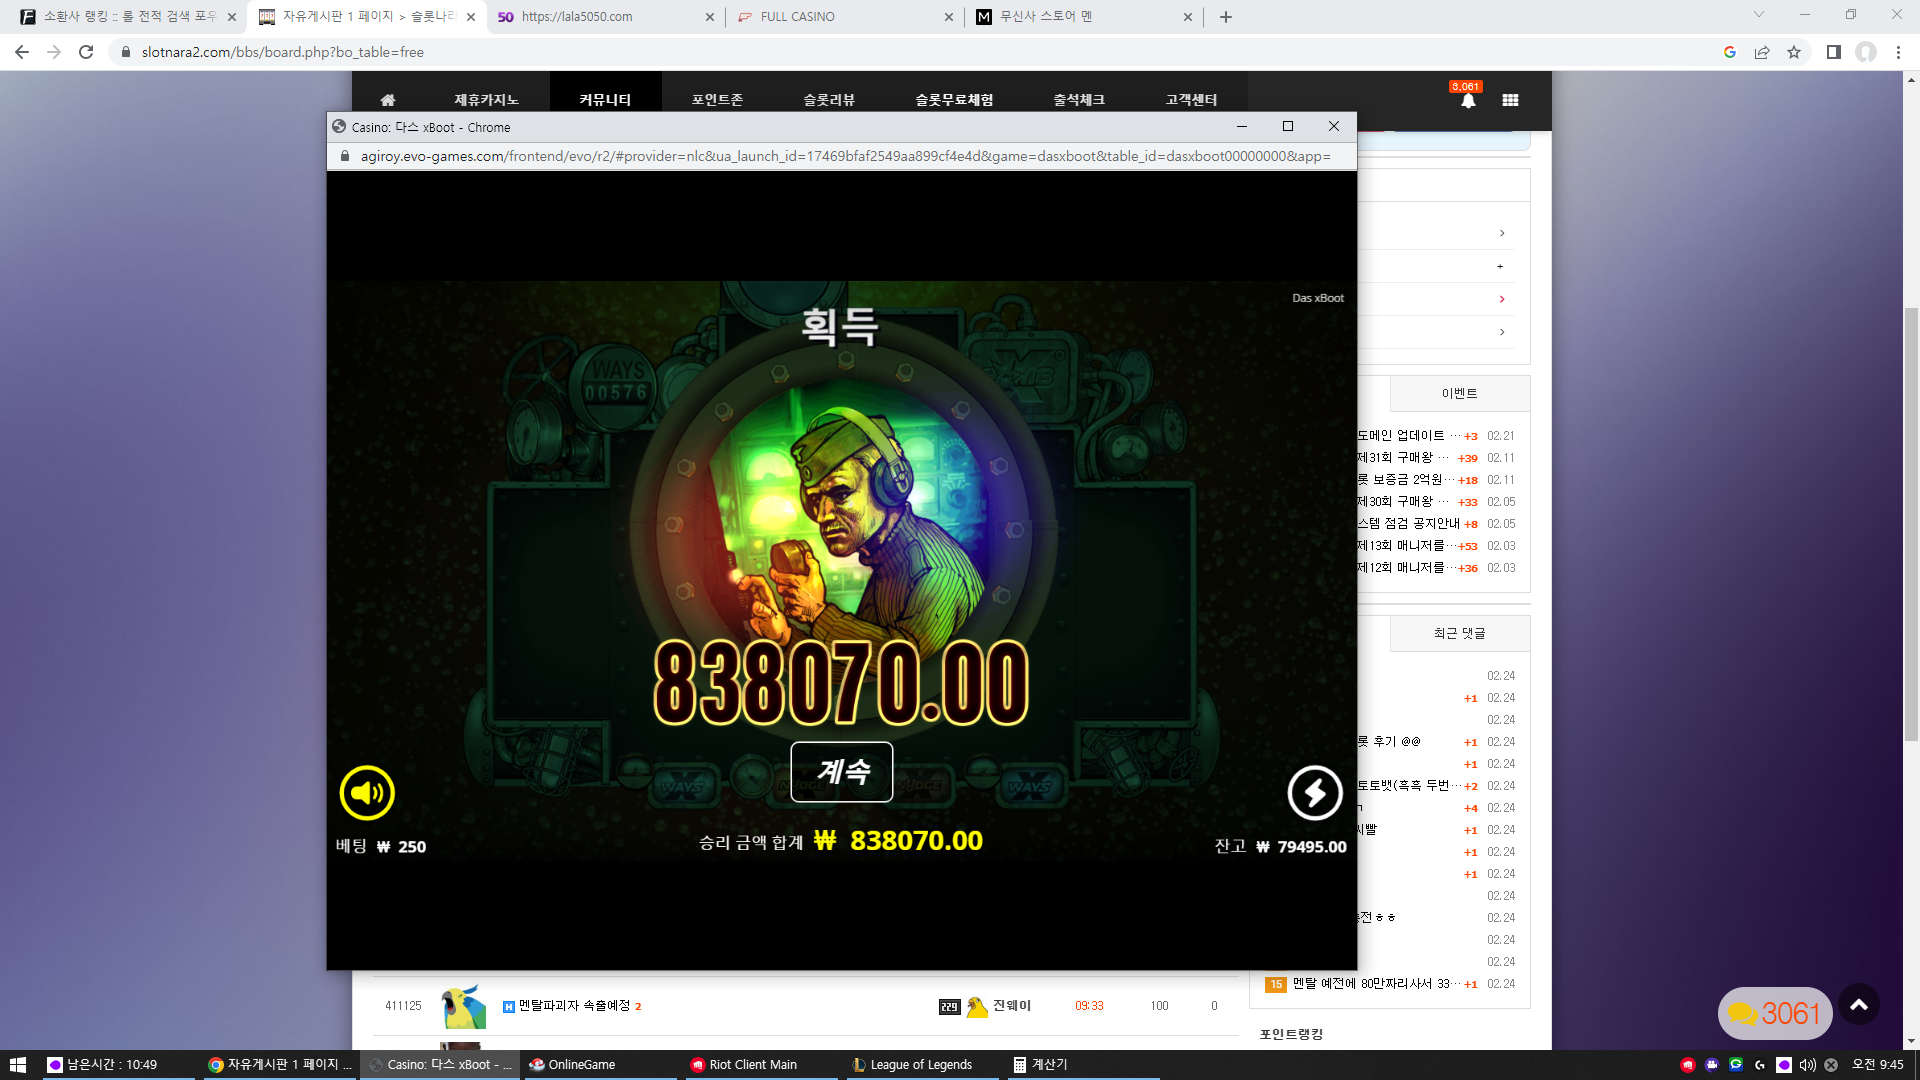Image resolution: width=1920 pixels, height=1080 pixels.
Task: Share this page via the share icon
Action: pyautogui.click(x=1762, y=52)
